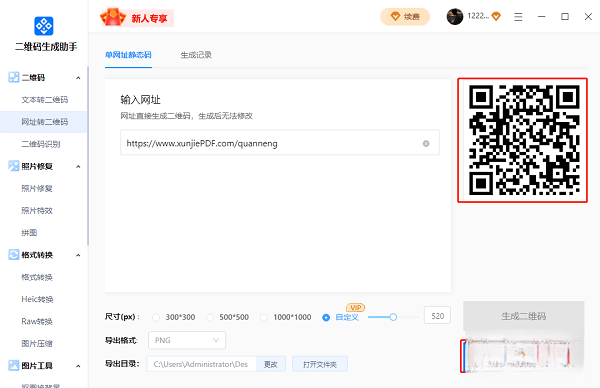Image resolution: width=600 pixels, height=388 pixels.
Task: Click the custom size slider handle
Action: pyautogui.click(x=393, y=317)
